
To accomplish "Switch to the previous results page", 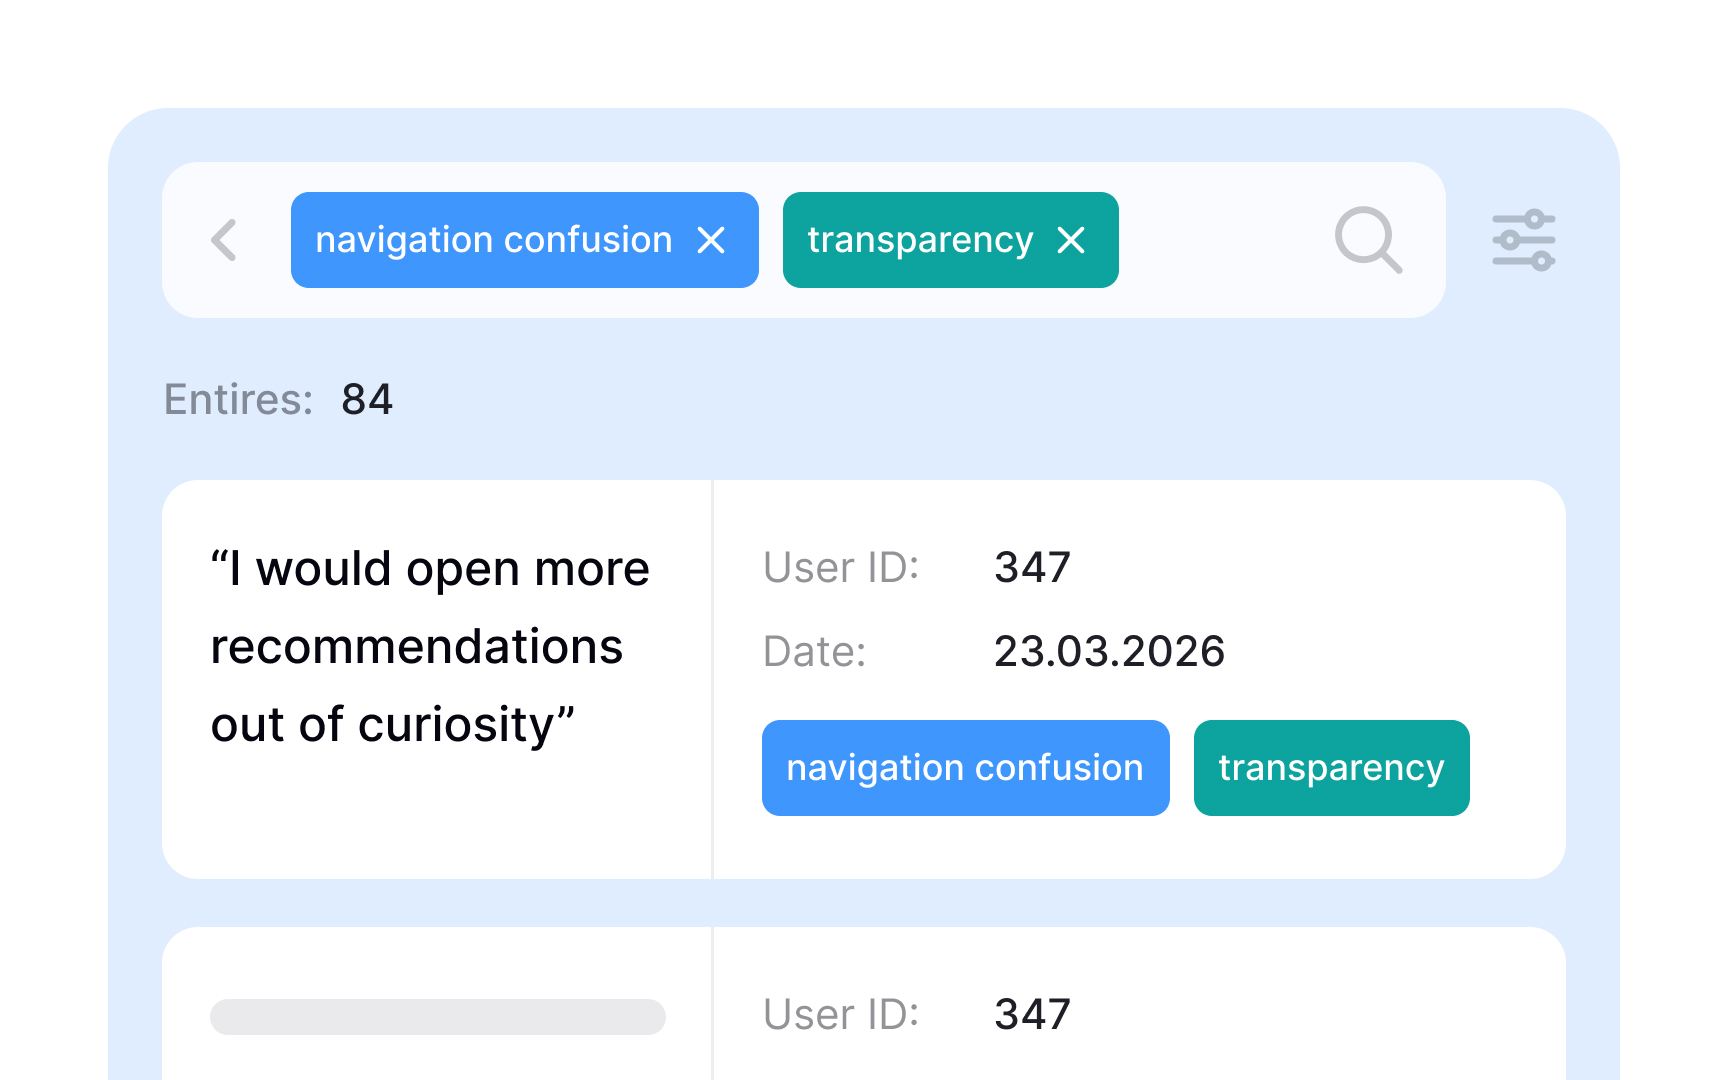I will tap(224, 240).
